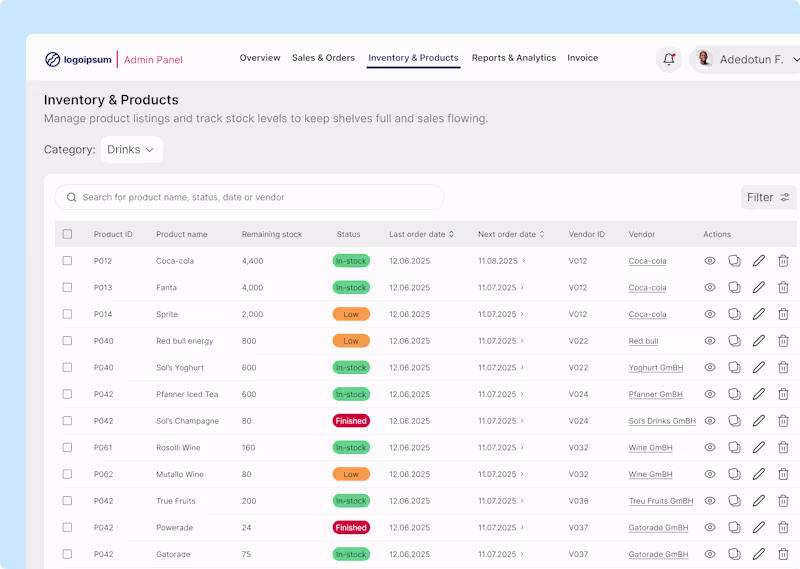Click the Admin Panel label
Image resolution: width=800 pixels, height=569 pixels.
tap(153, 60)
